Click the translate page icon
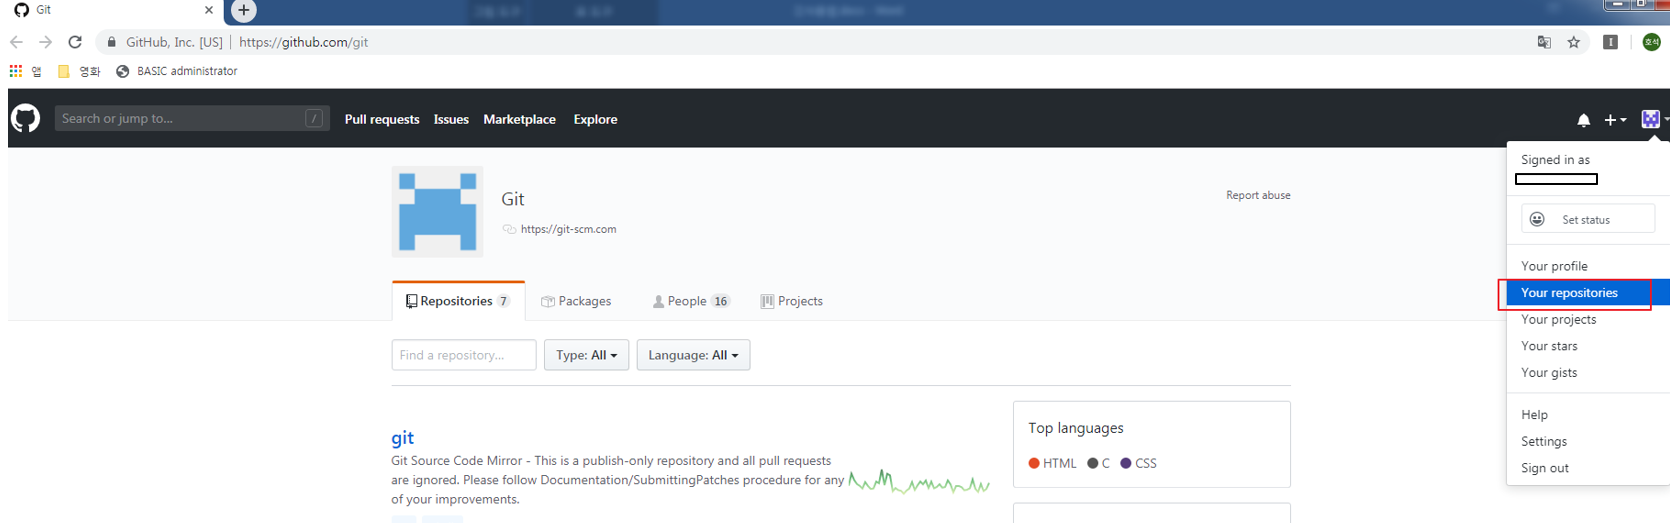 coord(1544,42)
